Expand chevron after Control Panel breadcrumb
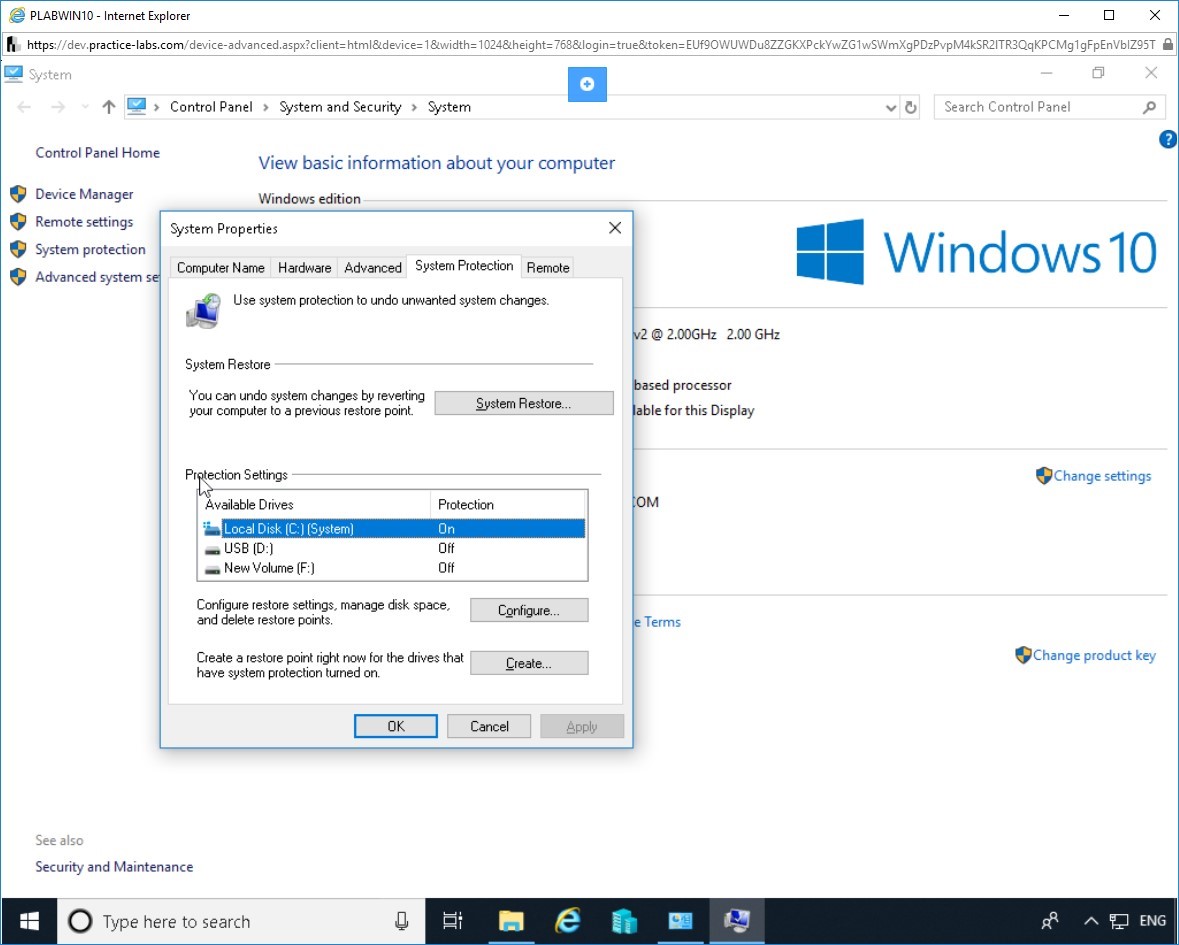The image size is (1179, 945). (x=265, y=108)
